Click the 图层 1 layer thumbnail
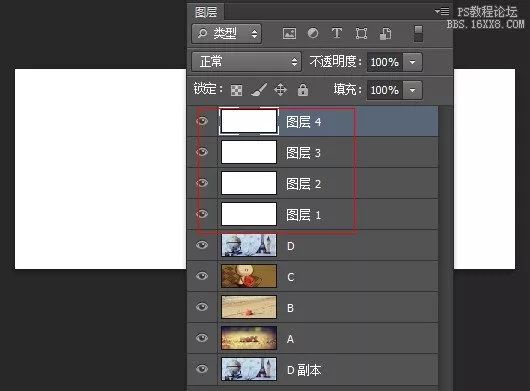This screenshot has height=391, width=530. point(249,214)
